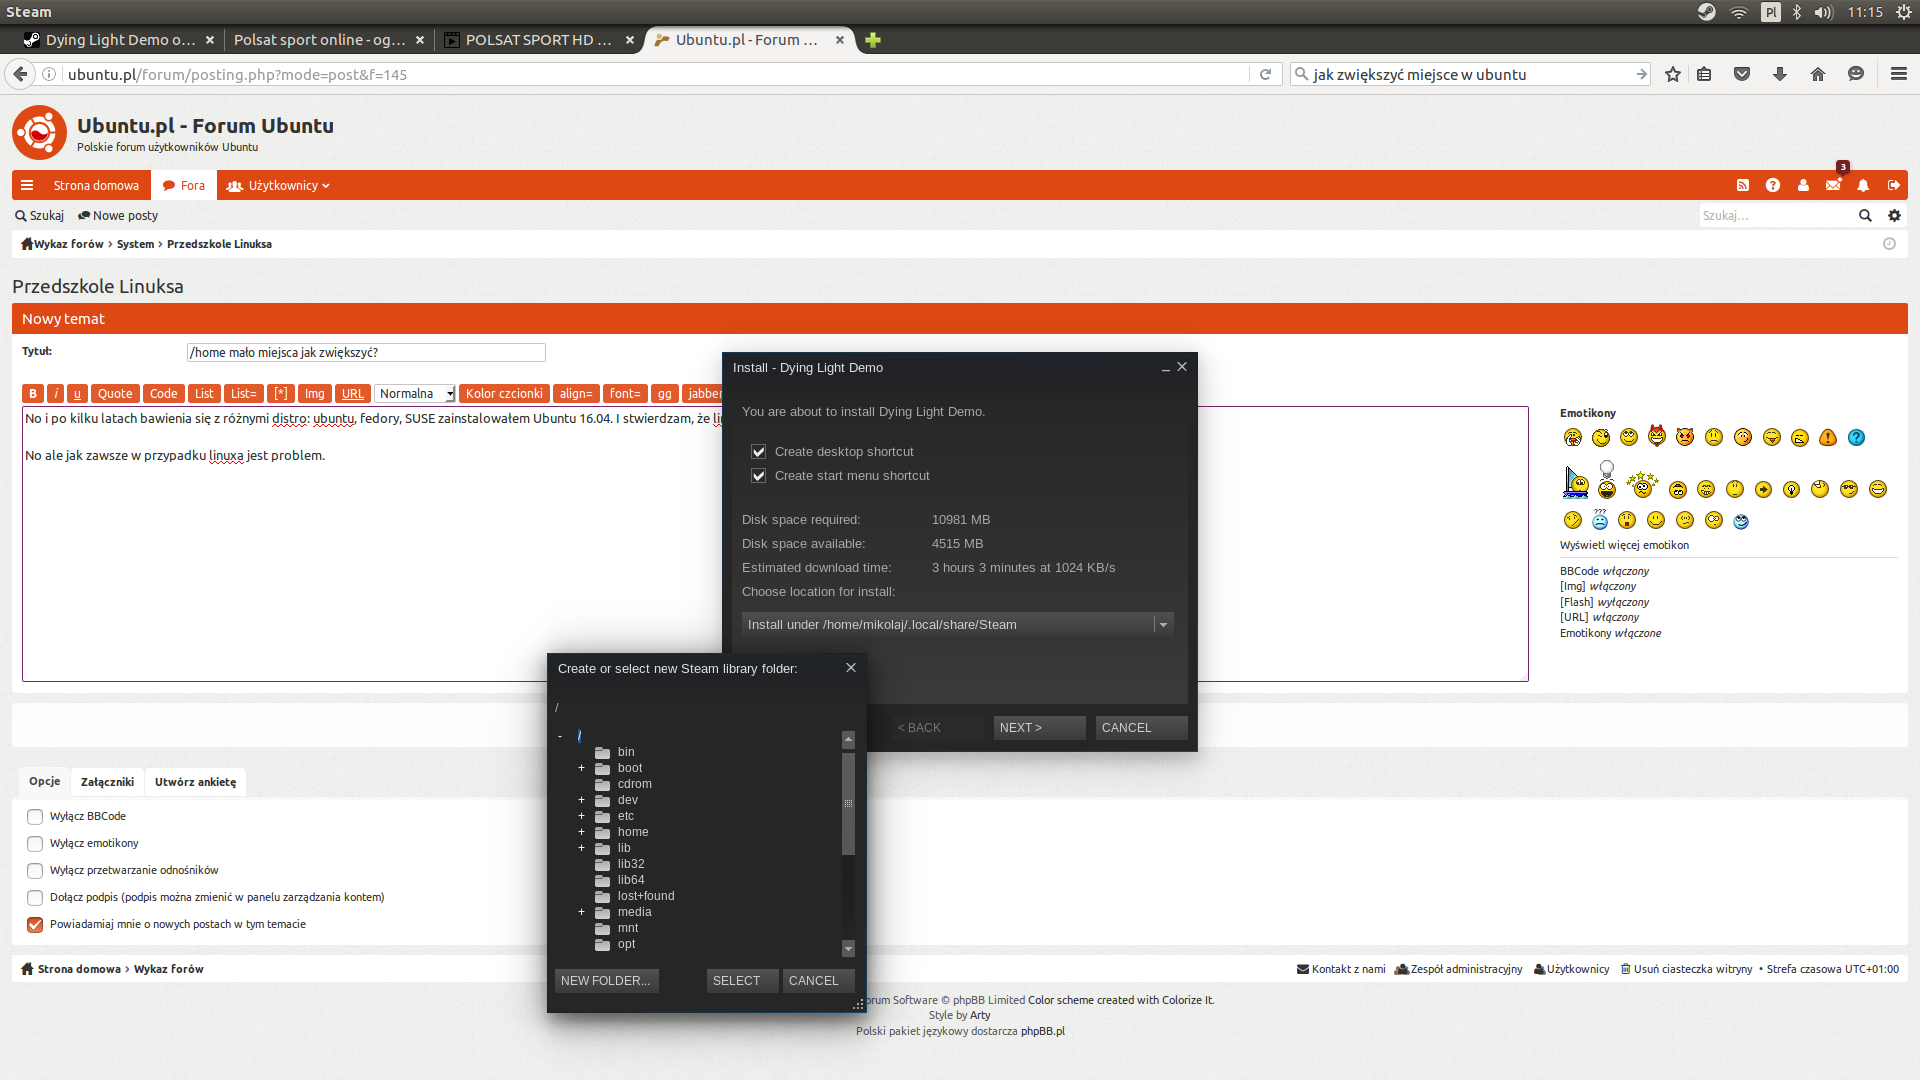Open the Normalna font size dropdown
The width and height of the screenshot is (1920, 1080).
(x=415, y=394)
